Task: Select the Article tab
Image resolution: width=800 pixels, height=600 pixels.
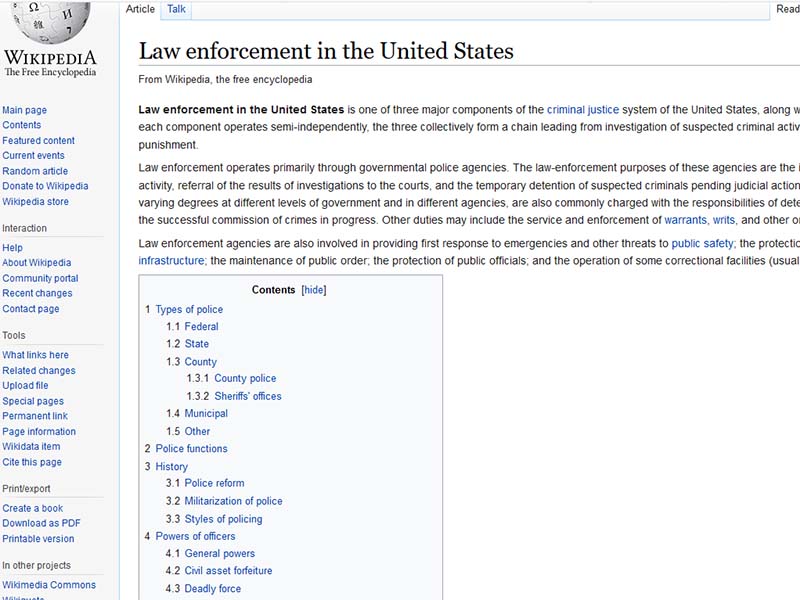Action: click(140, 9)
